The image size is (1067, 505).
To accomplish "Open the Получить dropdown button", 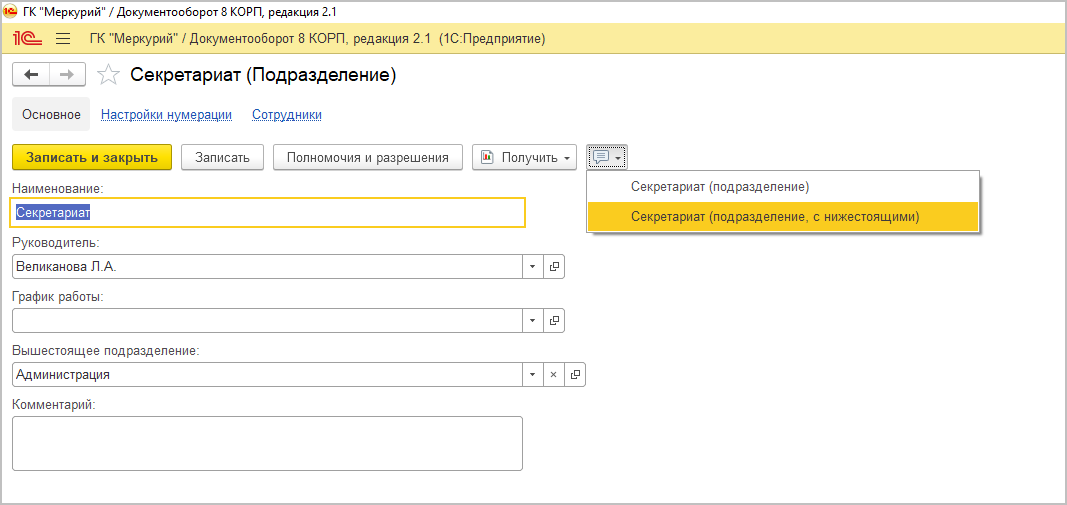I will click(x=524, y=157).
